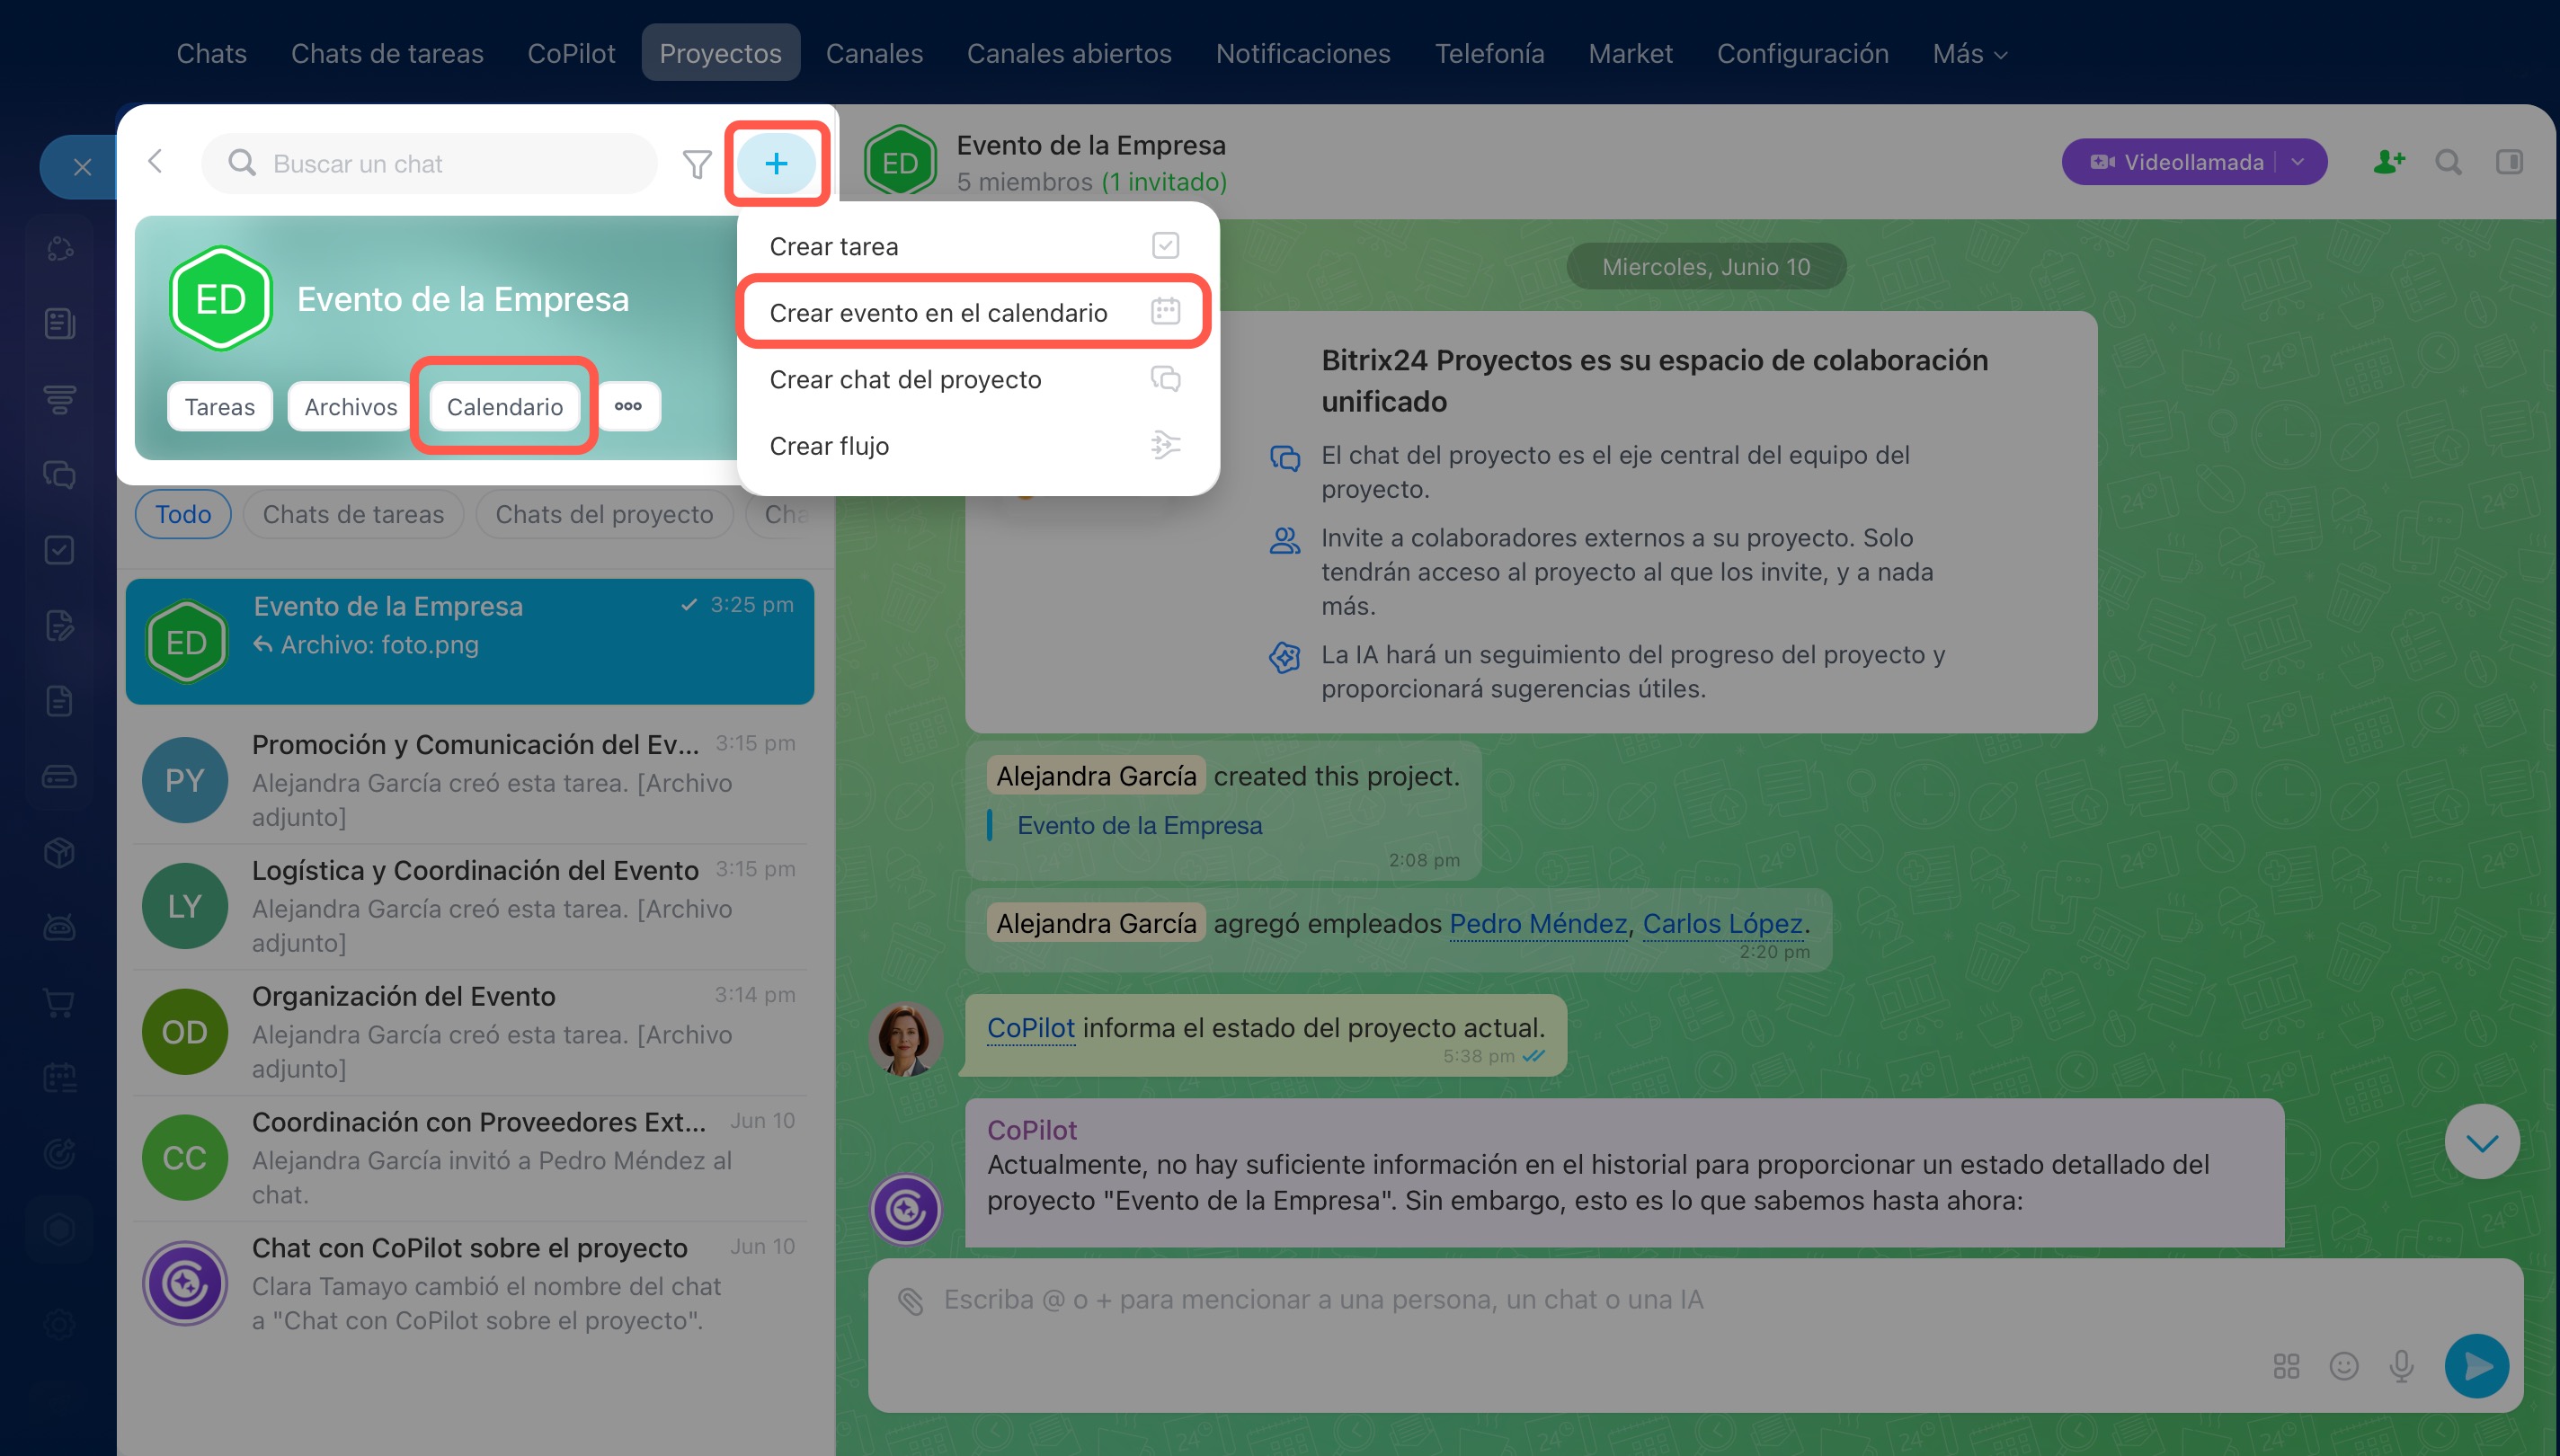Open the robot icon in left sidebar

click(59, 927)
